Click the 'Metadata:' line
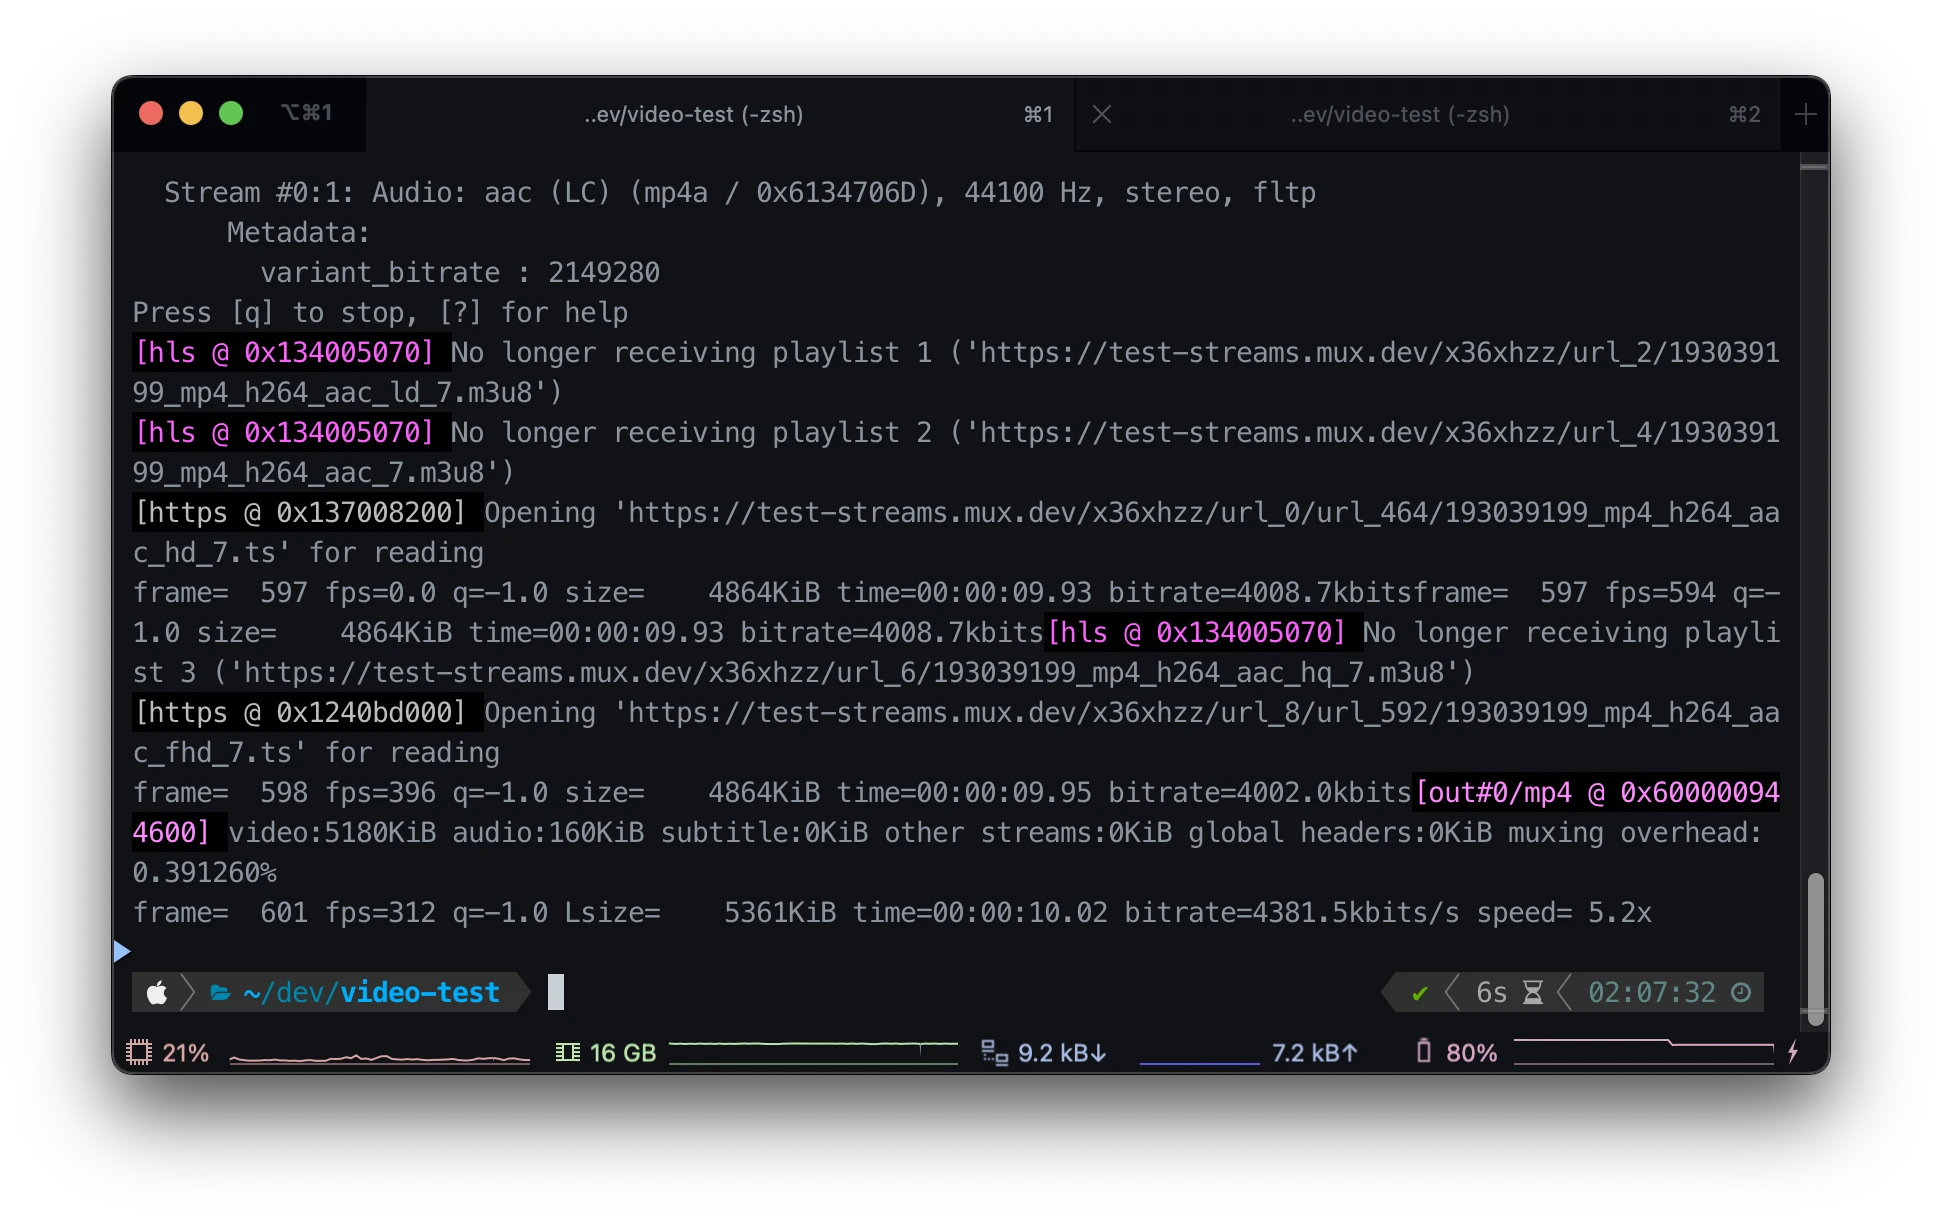The image size is (1942, 1222). 298,232
